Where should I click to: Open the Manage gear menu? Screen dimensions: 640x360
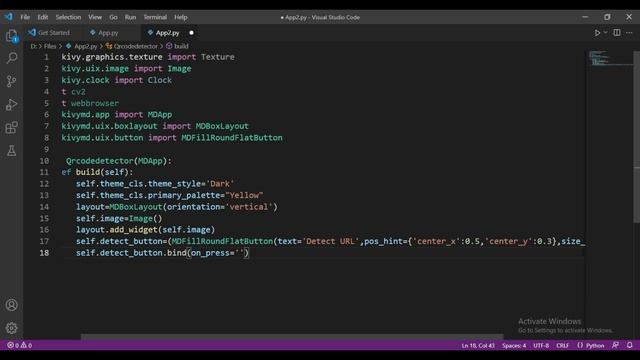click(11, 328)
